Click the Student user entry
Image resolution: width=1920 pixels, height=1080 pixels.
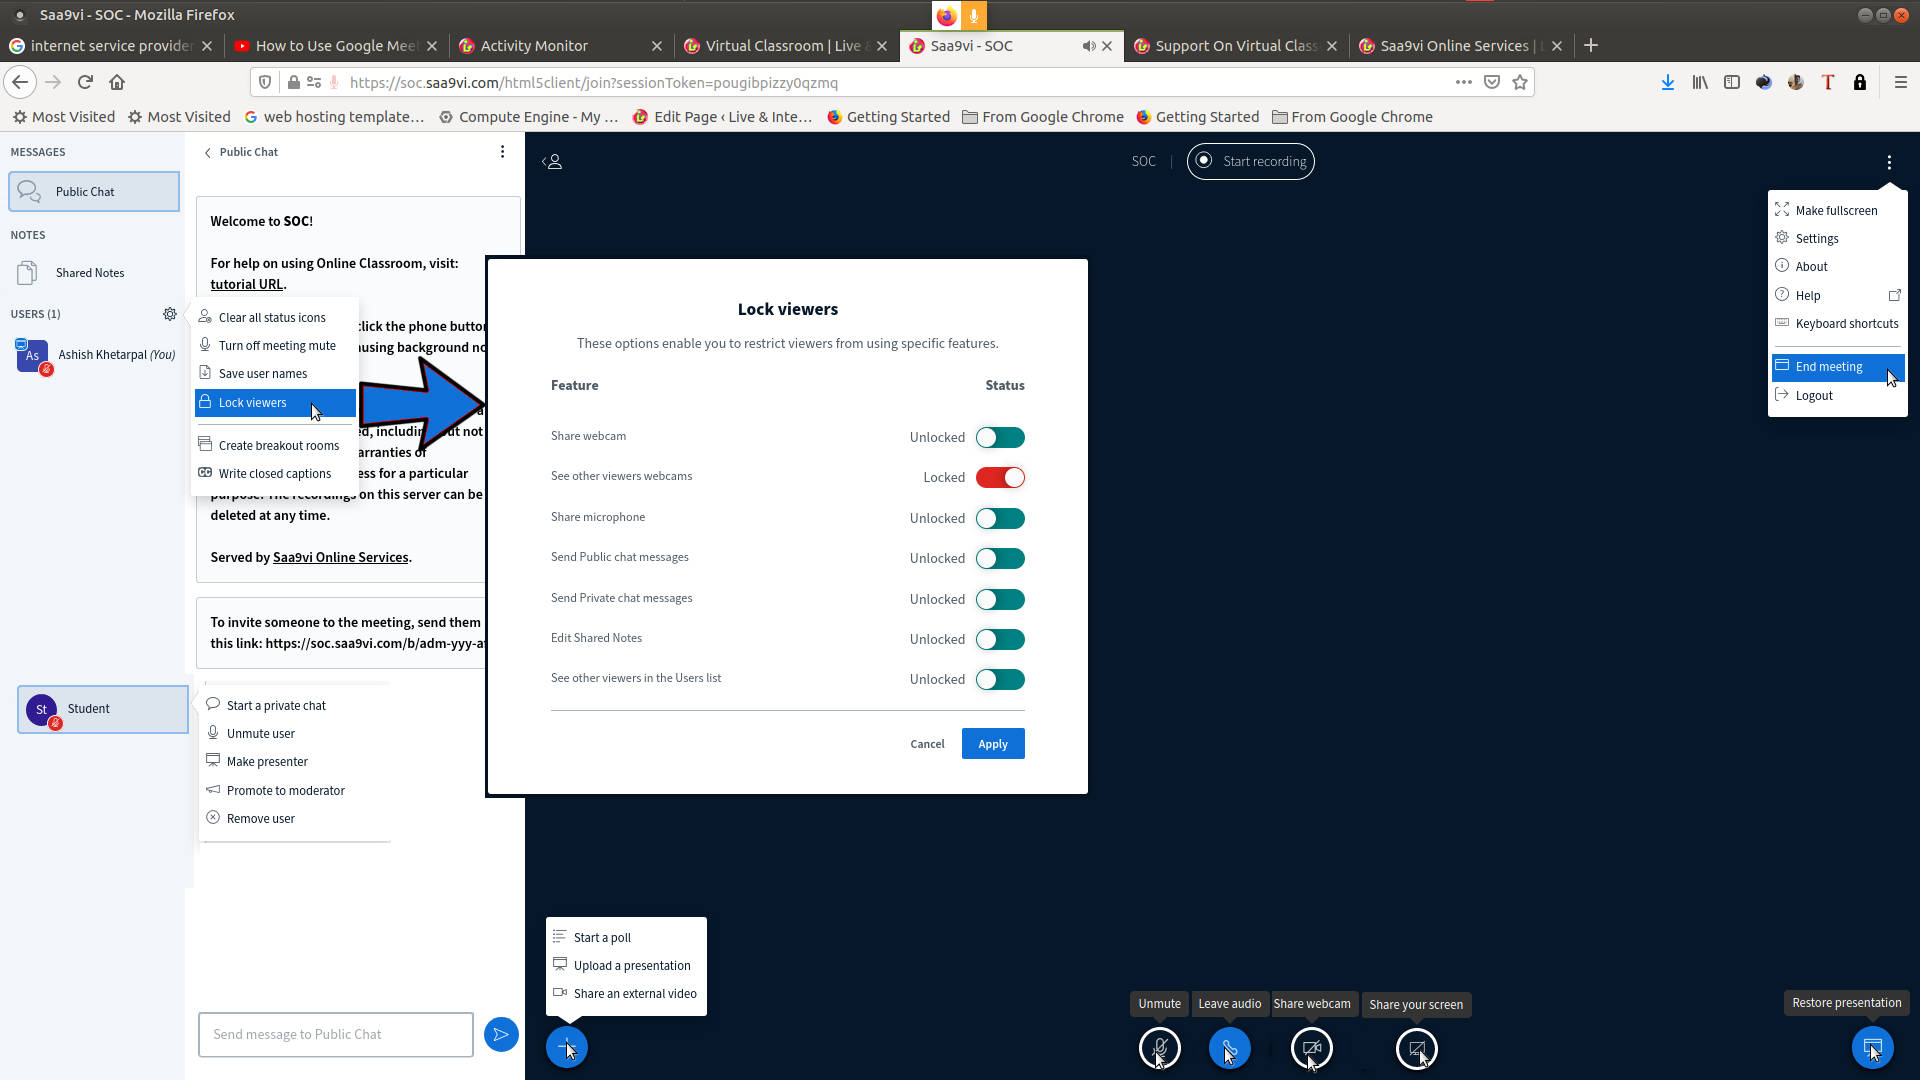pos(103,709)
